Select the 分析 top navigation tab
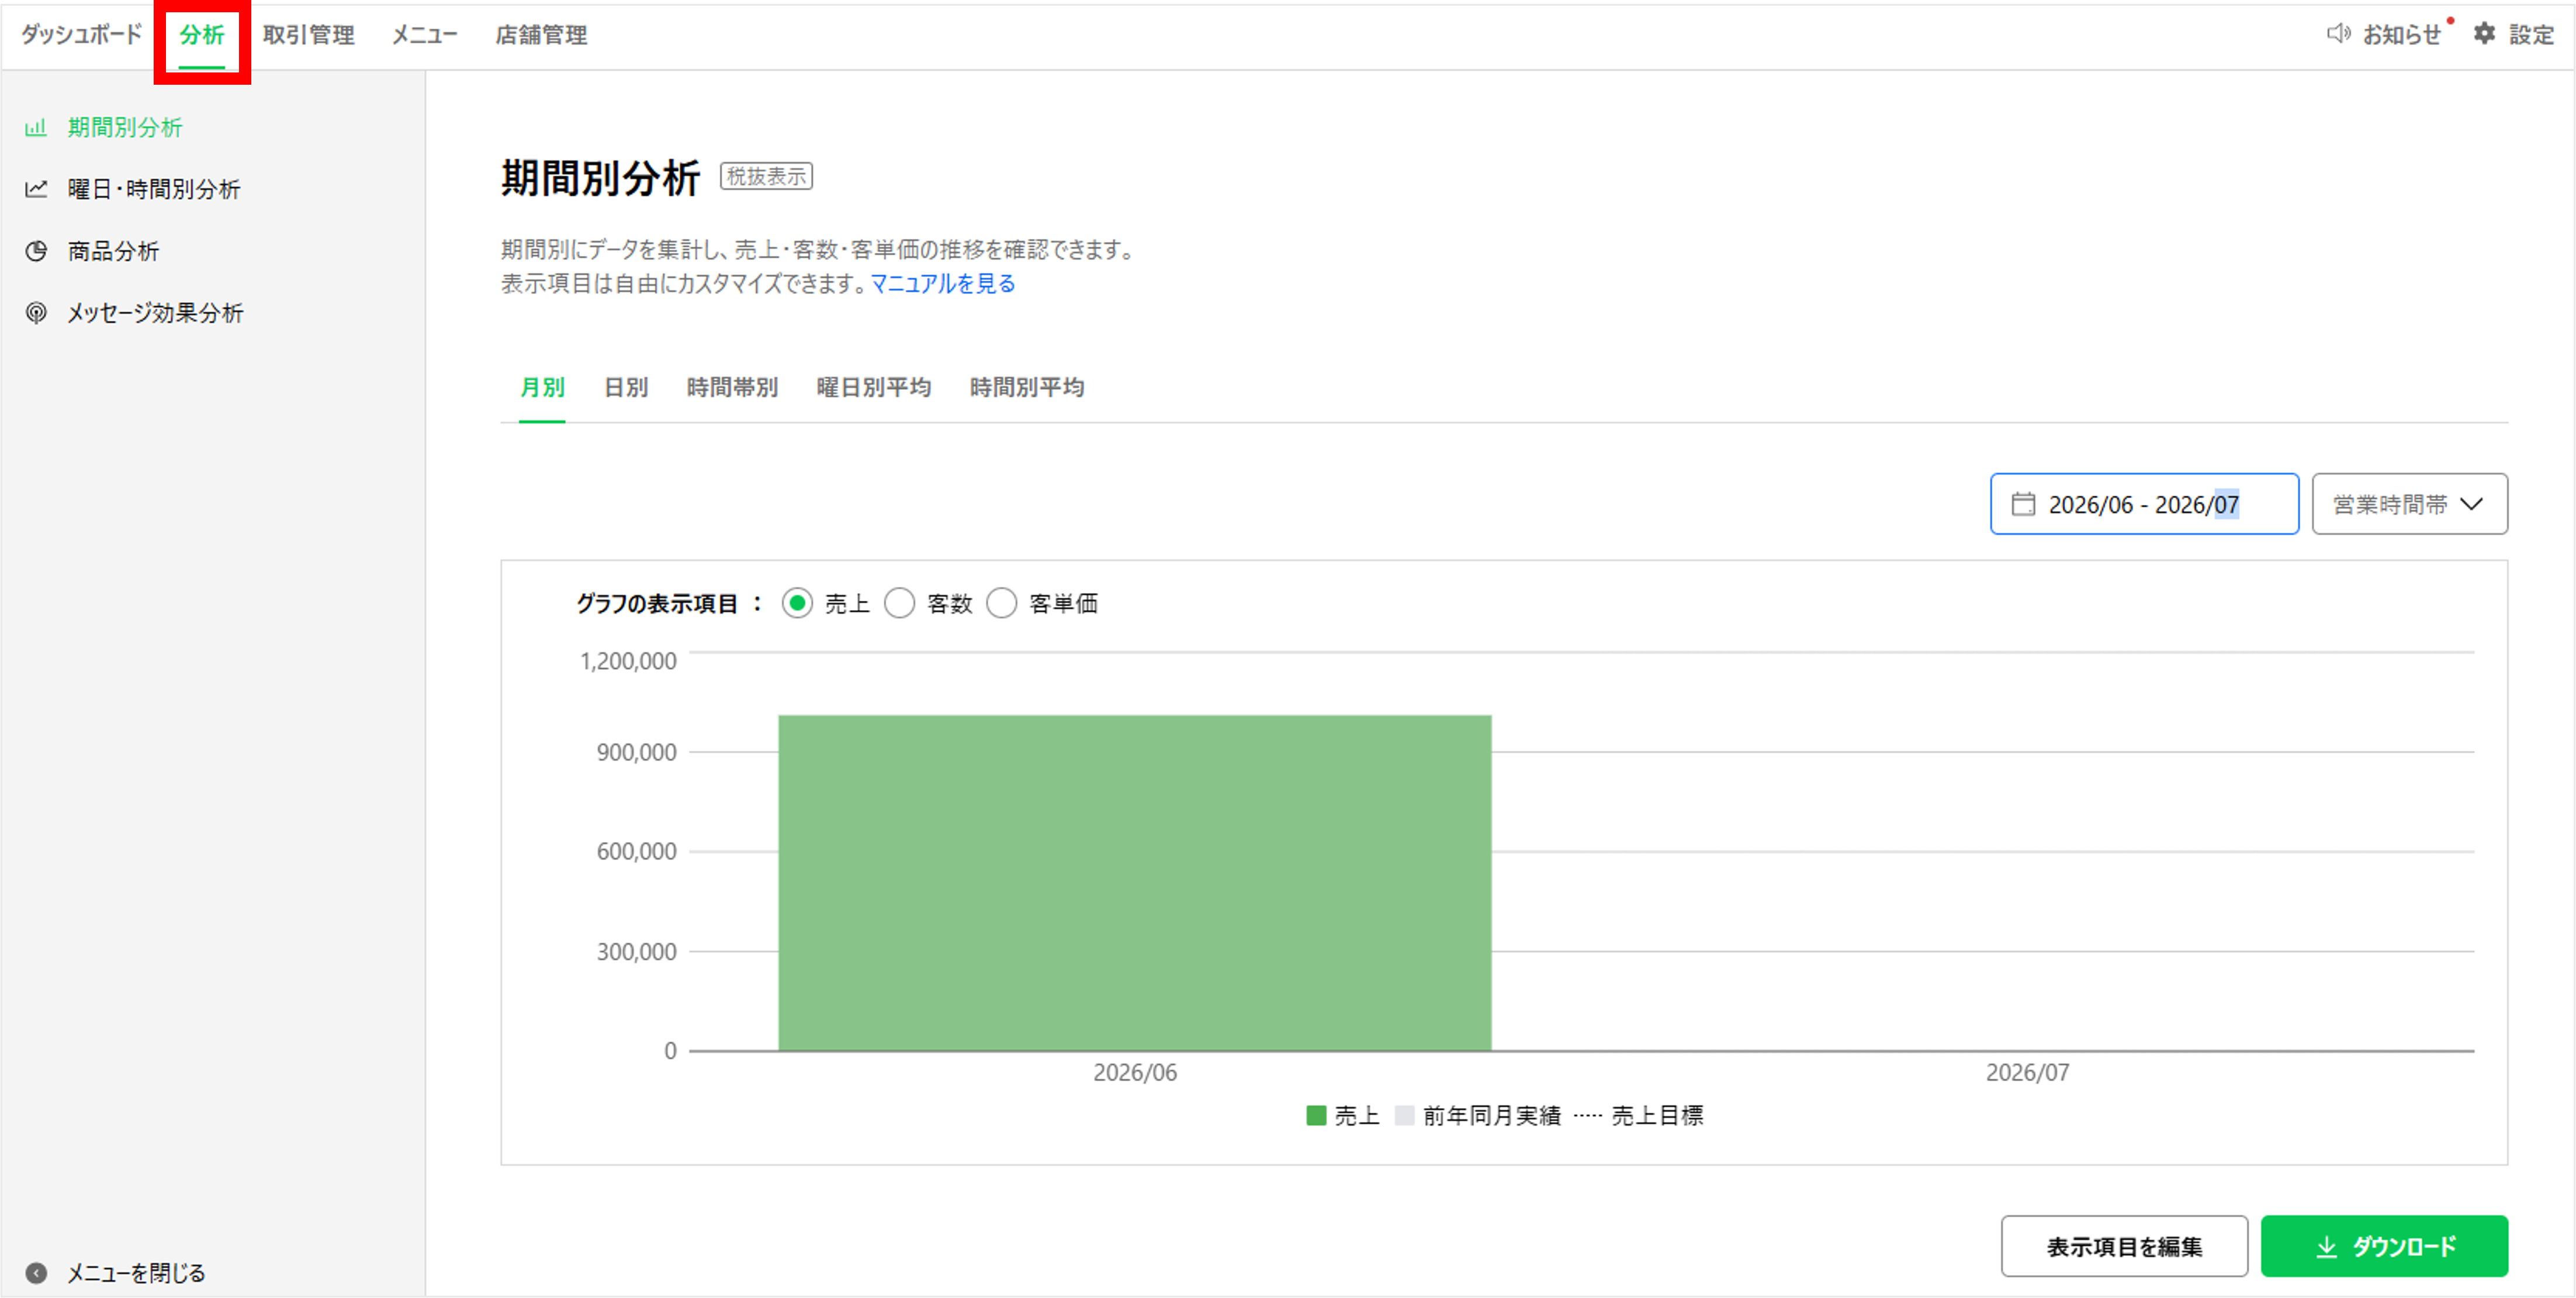Image resolution: width=2576 pixels, height=1298 pixels. click(x=202, y=35)
